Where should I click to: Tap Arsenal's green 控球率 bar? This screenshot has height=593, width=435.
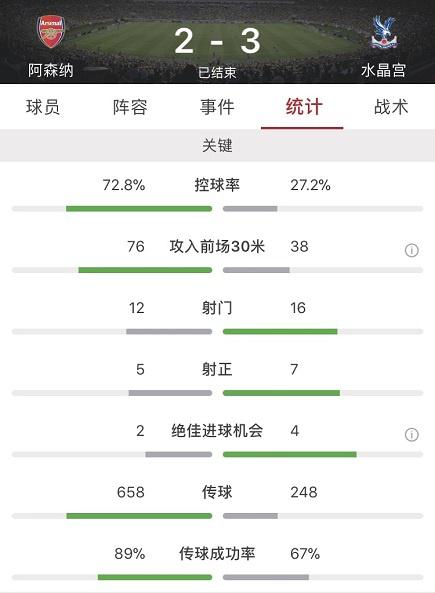coord(139,209)
